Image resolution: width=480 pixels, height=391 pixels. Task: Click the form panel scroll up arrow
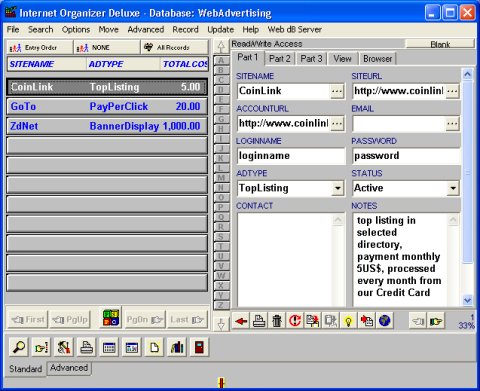click(467, 74)
